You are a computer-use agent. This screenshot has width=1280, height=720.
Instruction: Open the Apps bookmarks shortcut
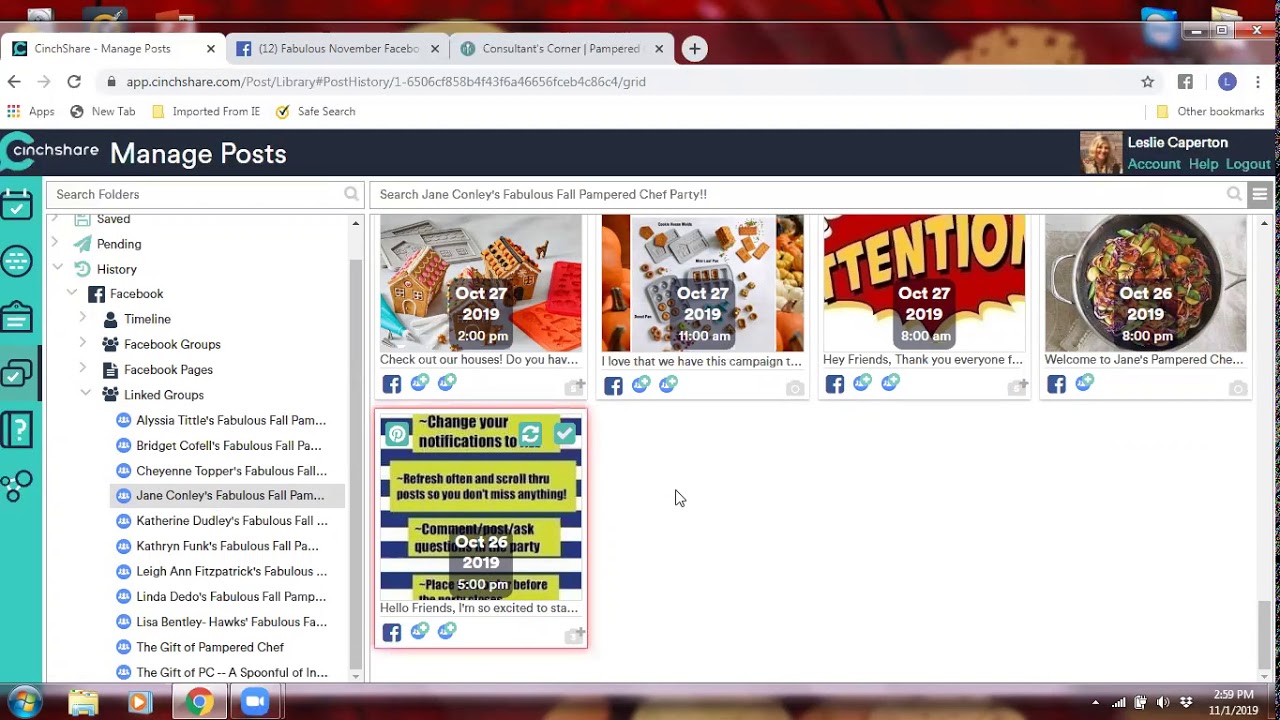click(31, 111)
